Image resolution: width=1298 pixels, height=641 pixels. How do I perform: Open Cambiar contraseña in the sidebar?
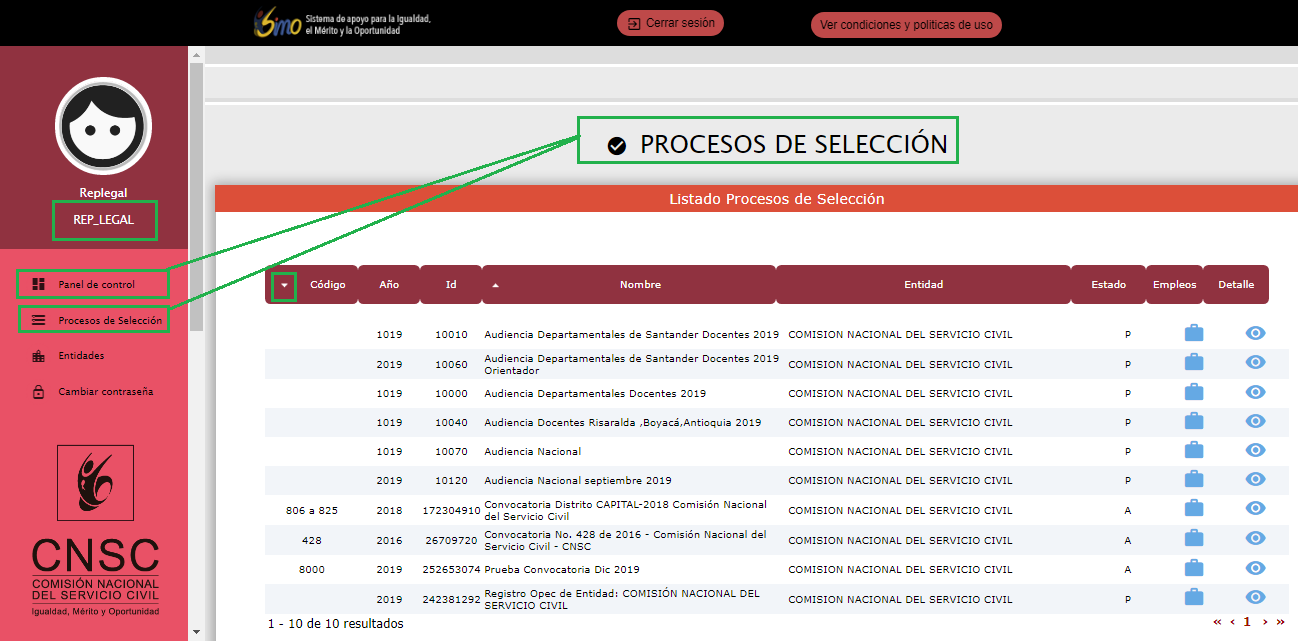[104, 392]
